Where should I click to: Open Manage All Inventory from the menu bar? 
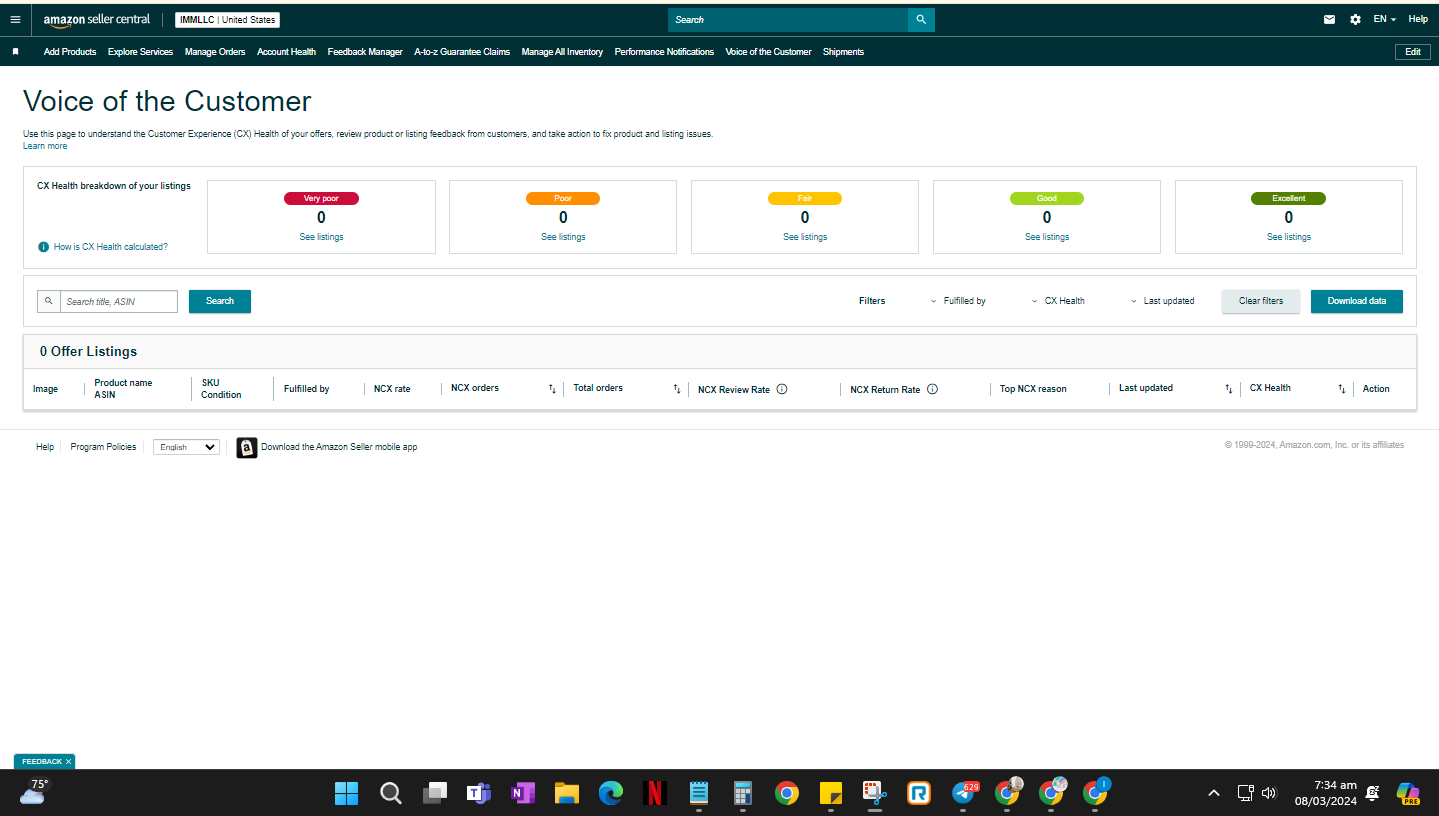click(x=562, y=52)
